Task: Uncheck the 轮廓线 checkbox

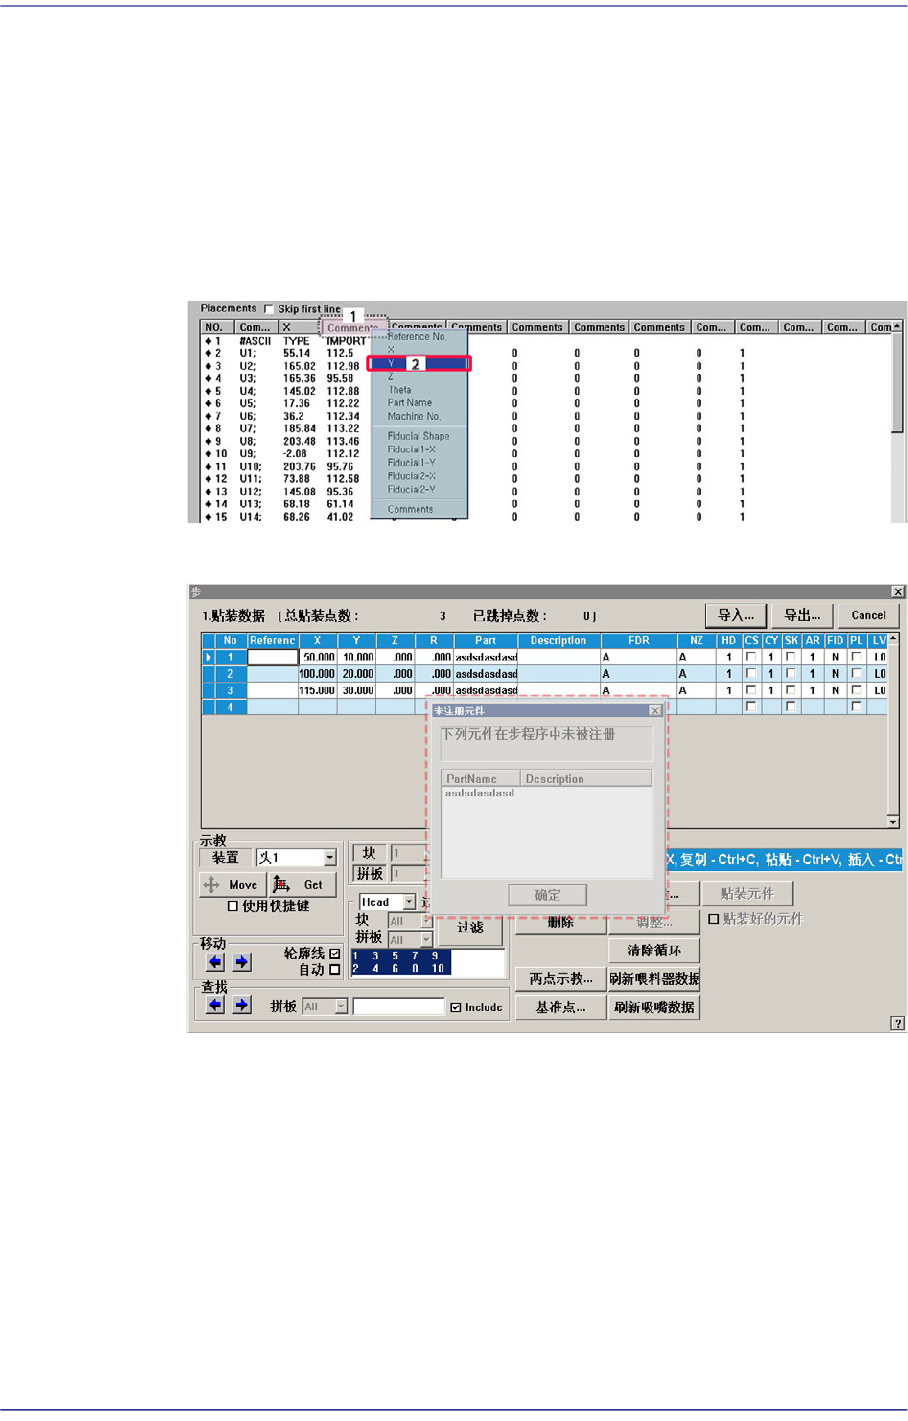Action: (334, 954)
